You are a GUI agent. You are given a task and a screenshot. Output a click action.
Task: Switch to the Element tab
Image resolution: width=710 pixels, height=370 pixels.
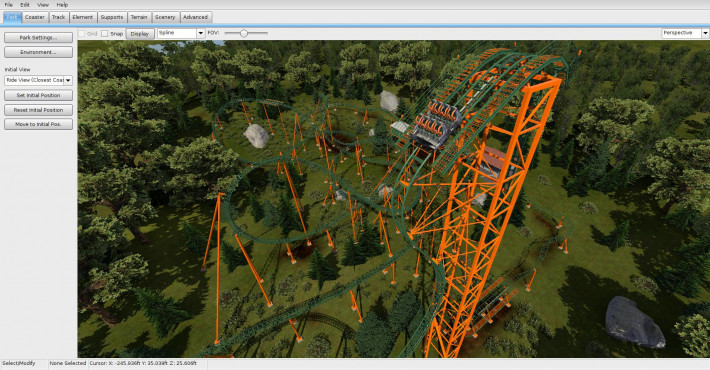(x=82, y=17)
